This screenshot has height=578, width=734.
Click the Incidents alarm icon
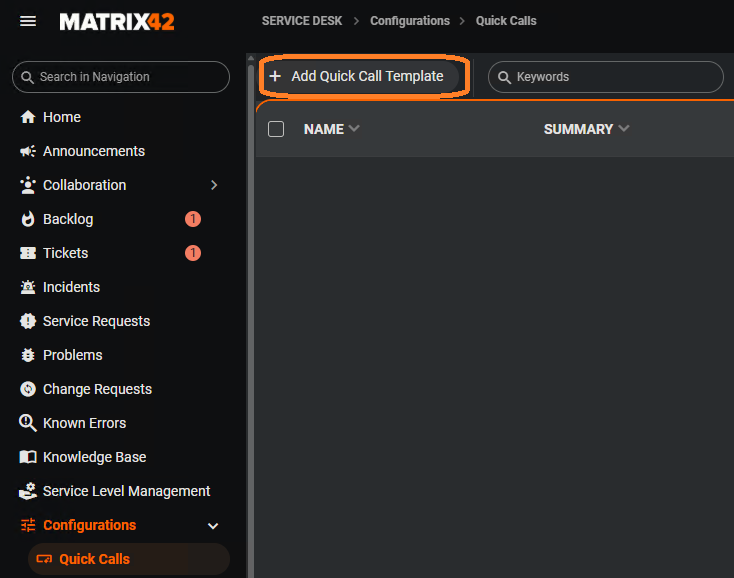click(x=28, y=287)
